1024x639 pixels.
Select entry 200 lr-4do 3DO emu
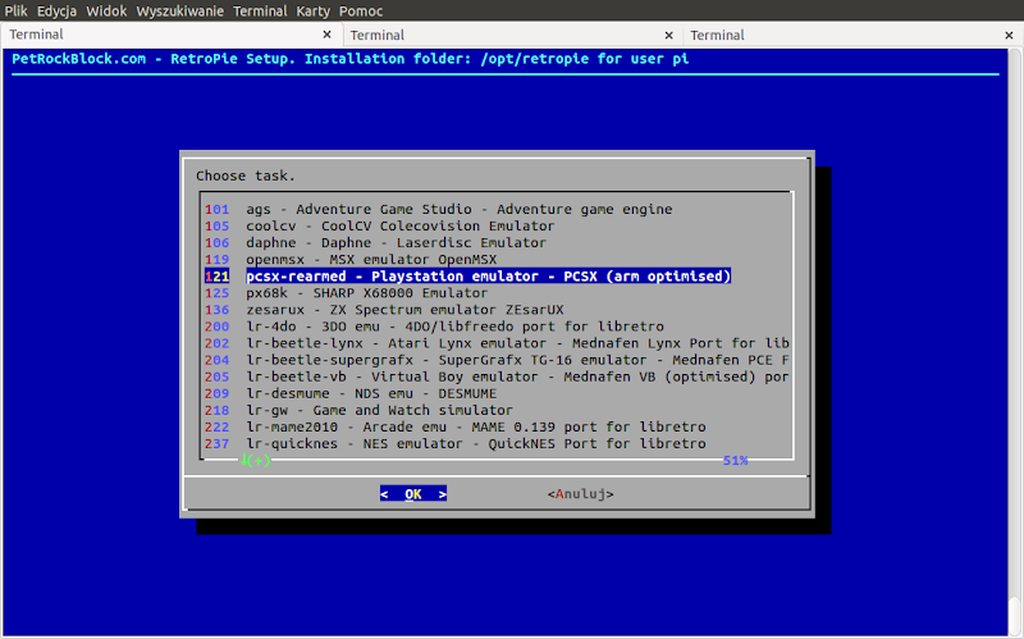pos(434,327)
